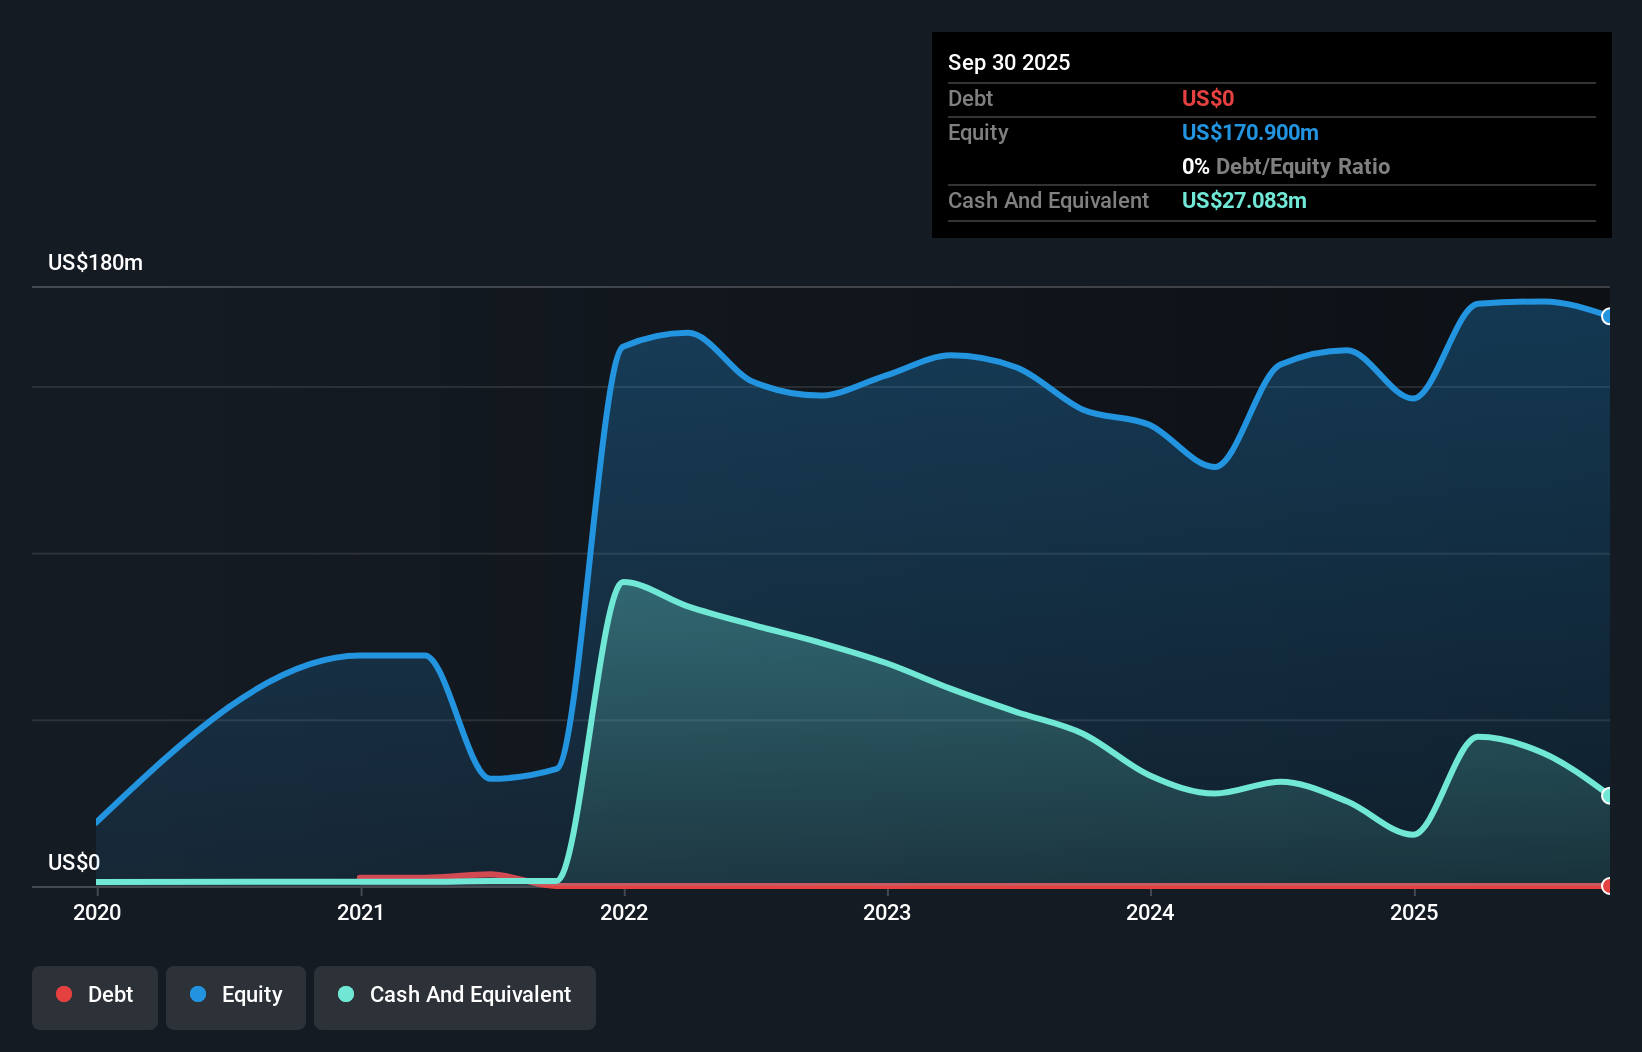
Task: Click the US$0 Debt value in tooltip
Action: click(x=1208, y=98)
